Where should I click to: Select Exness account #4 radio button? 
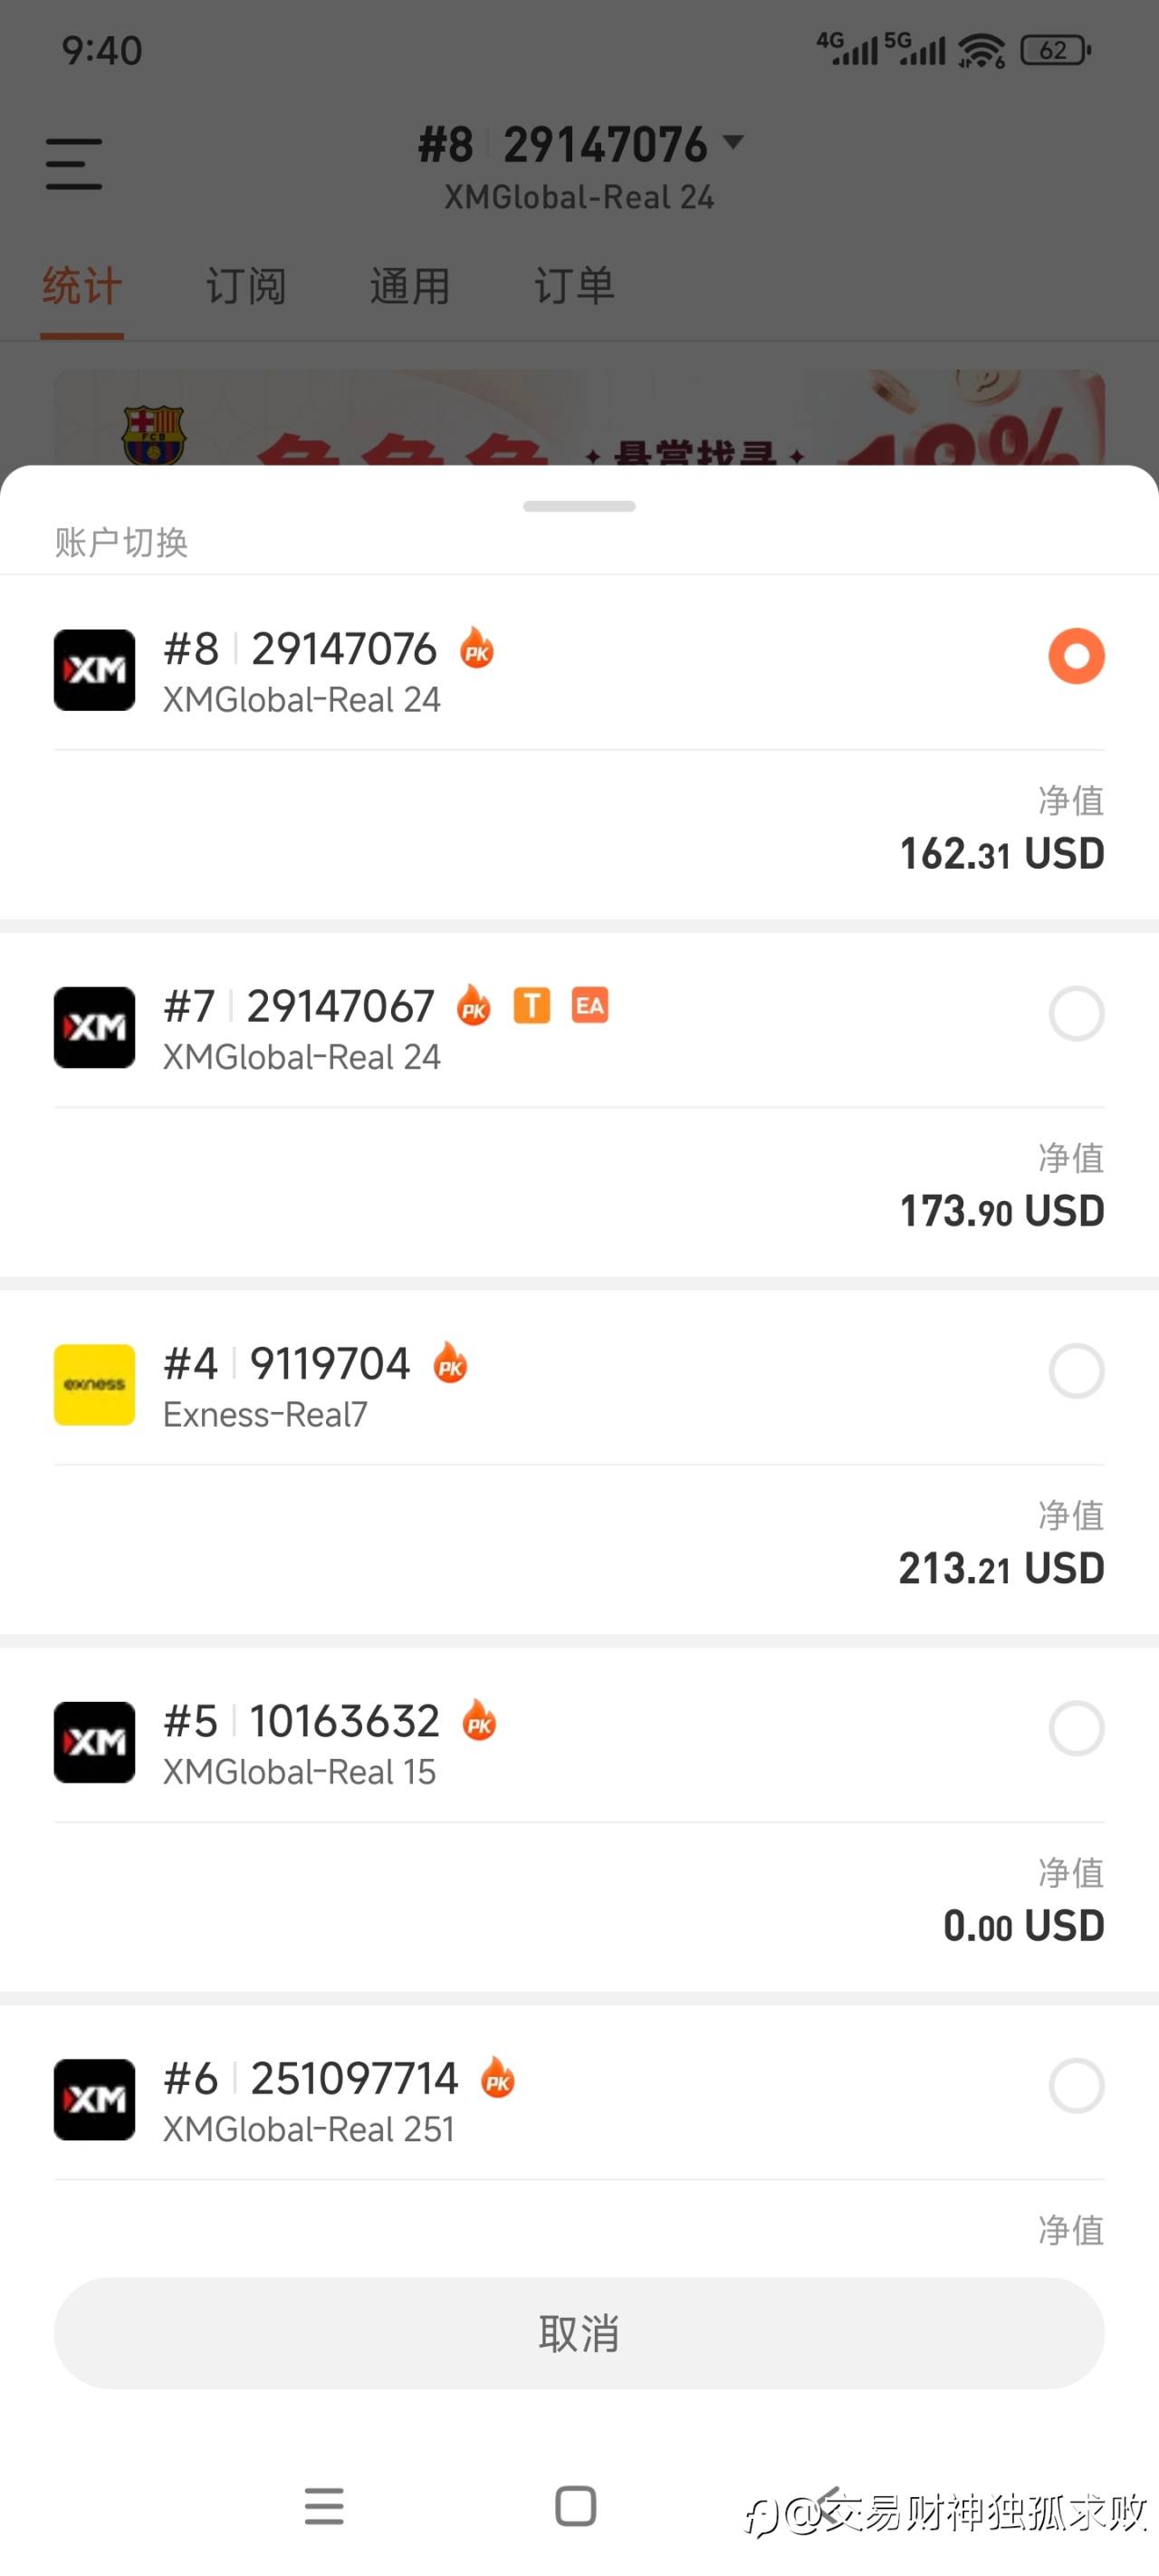pyautogui.click(x=1076, y=1371)
